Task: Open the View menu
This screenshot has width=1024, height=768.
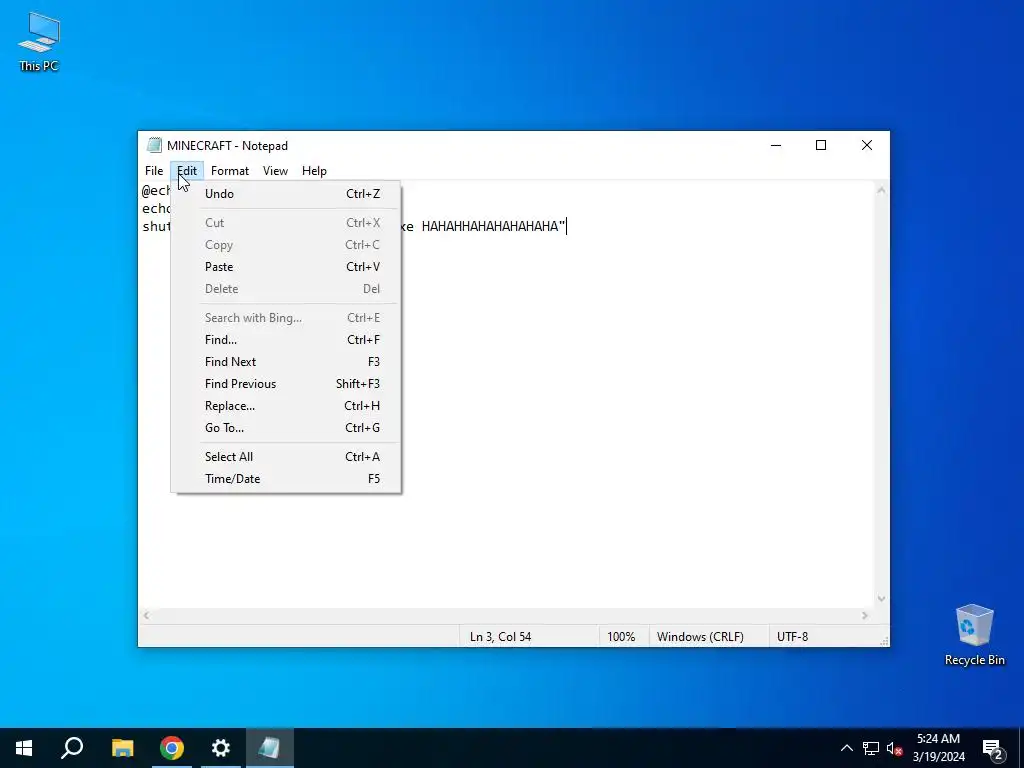Action: [275, 170]
